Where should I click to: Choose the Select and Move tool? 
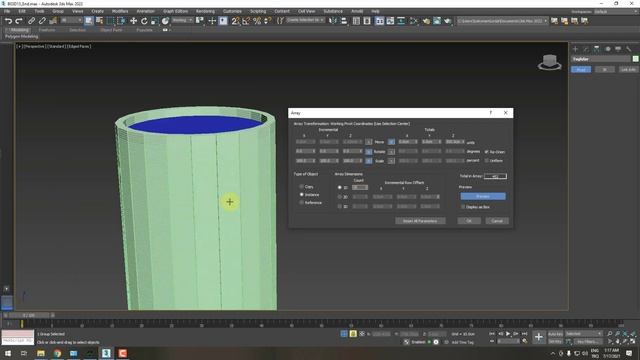click(133, 21)
